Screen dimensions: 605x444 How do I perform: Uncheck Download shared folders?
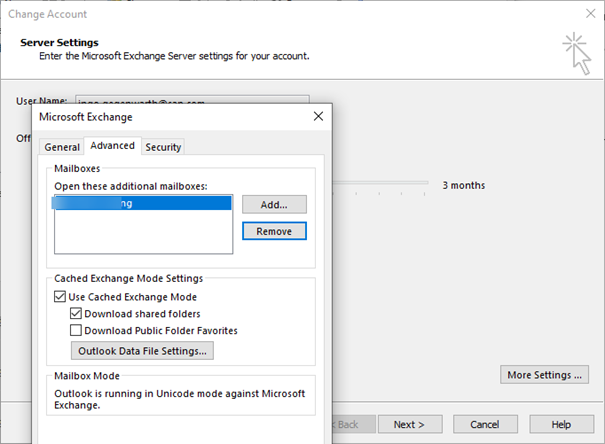point(76,314)
